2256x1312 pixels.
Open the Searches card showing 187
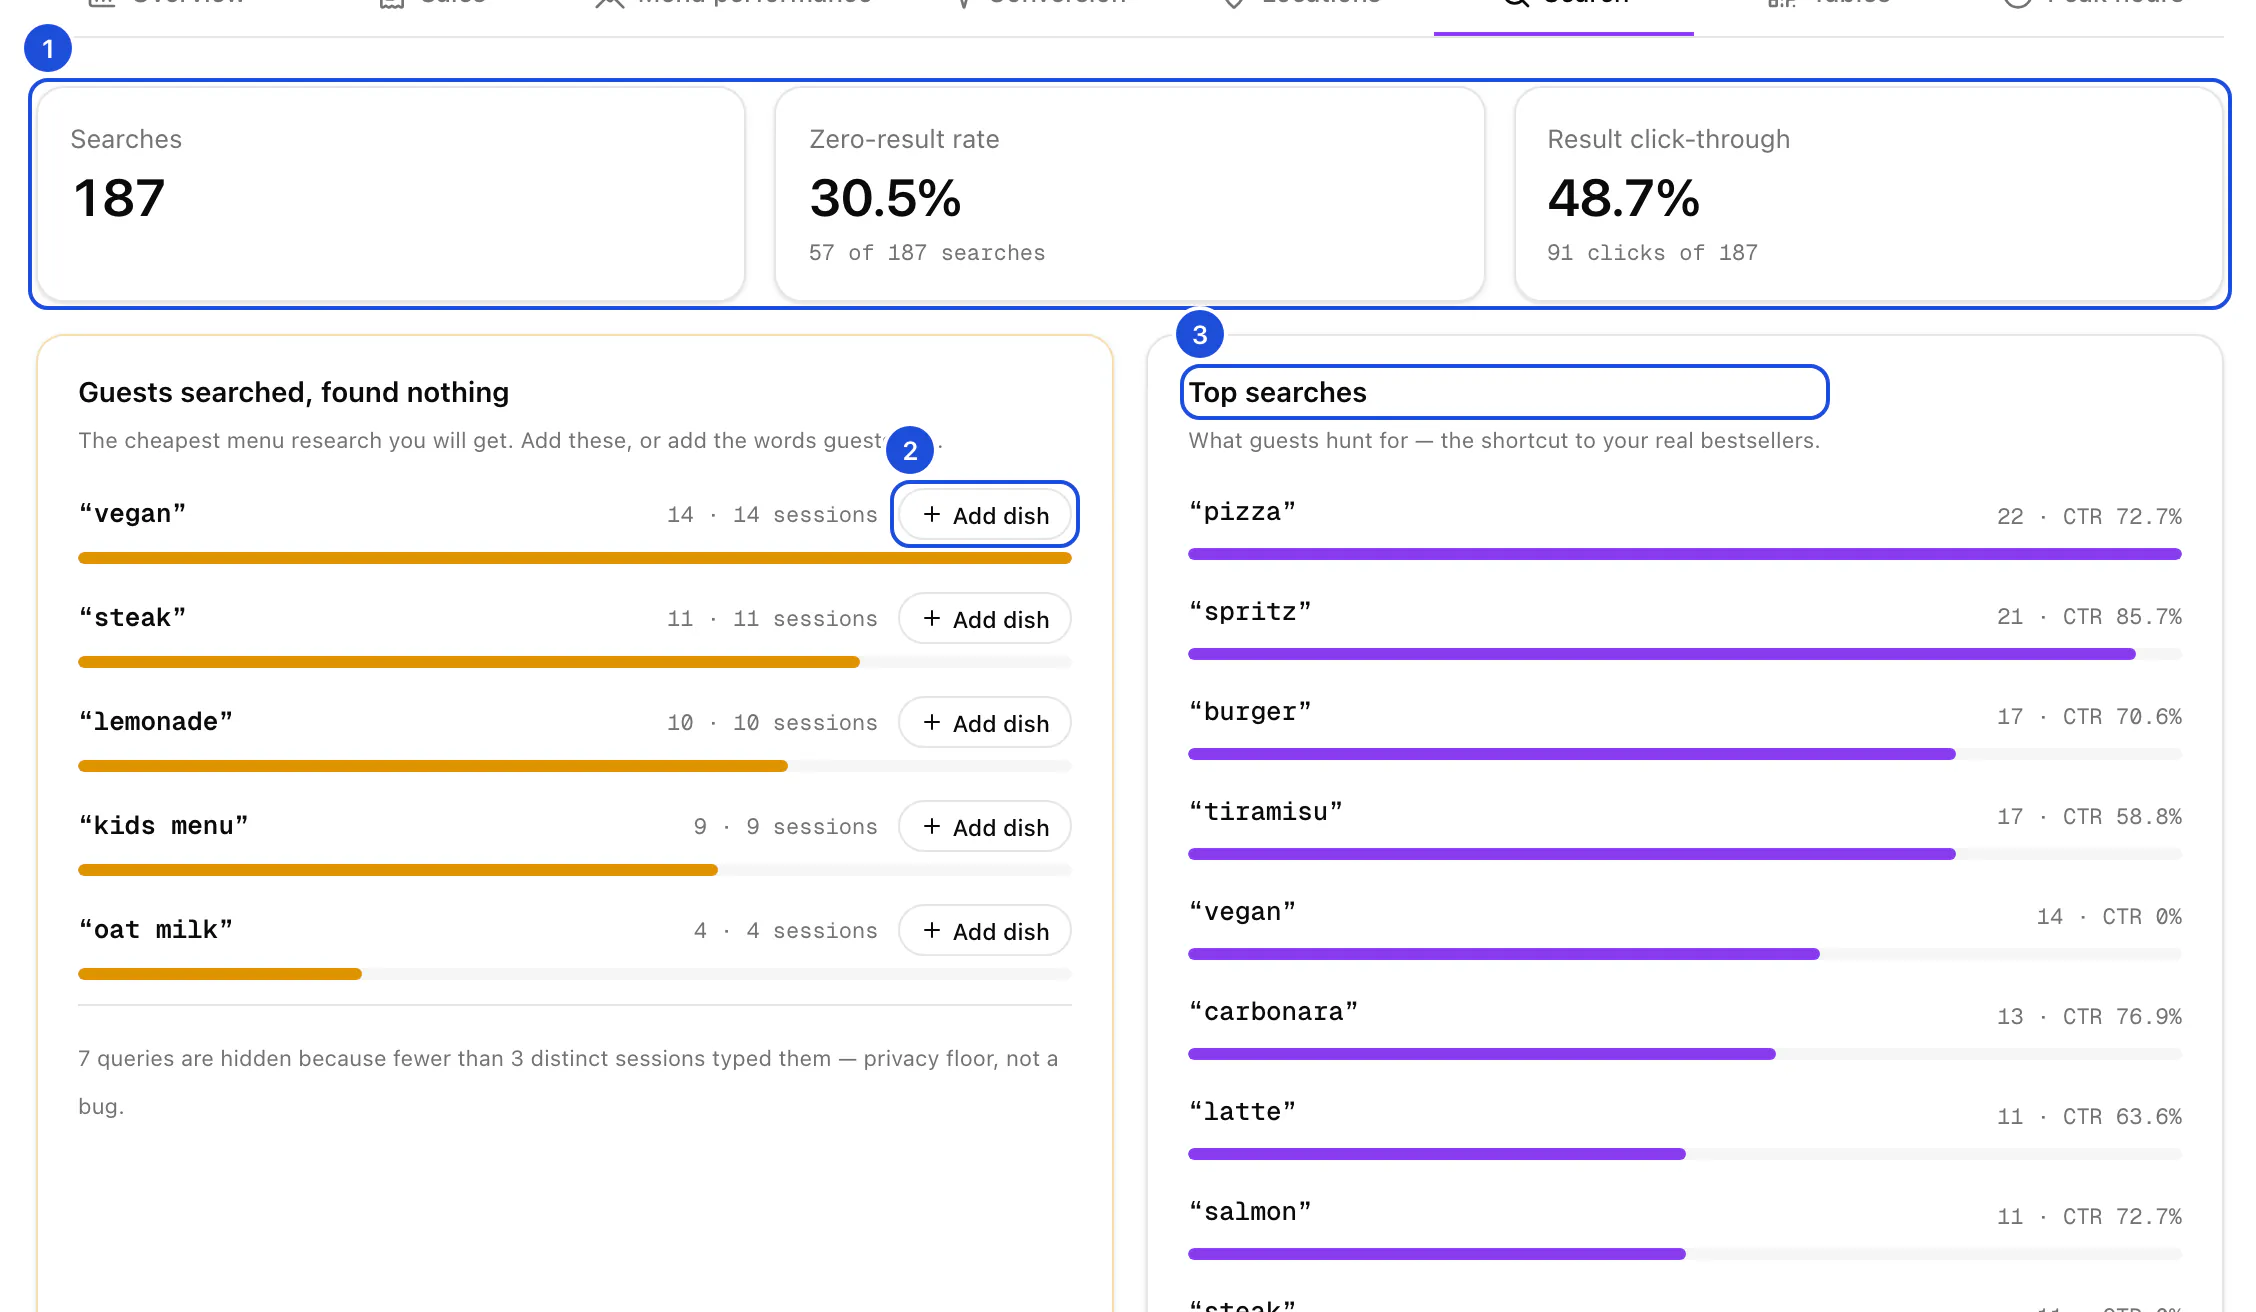(391, 194)
